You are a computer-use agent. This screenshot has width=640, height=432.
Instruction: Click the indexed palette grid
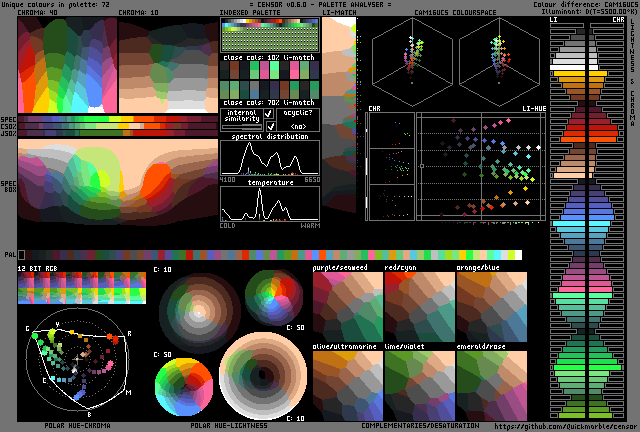[270, 35]
